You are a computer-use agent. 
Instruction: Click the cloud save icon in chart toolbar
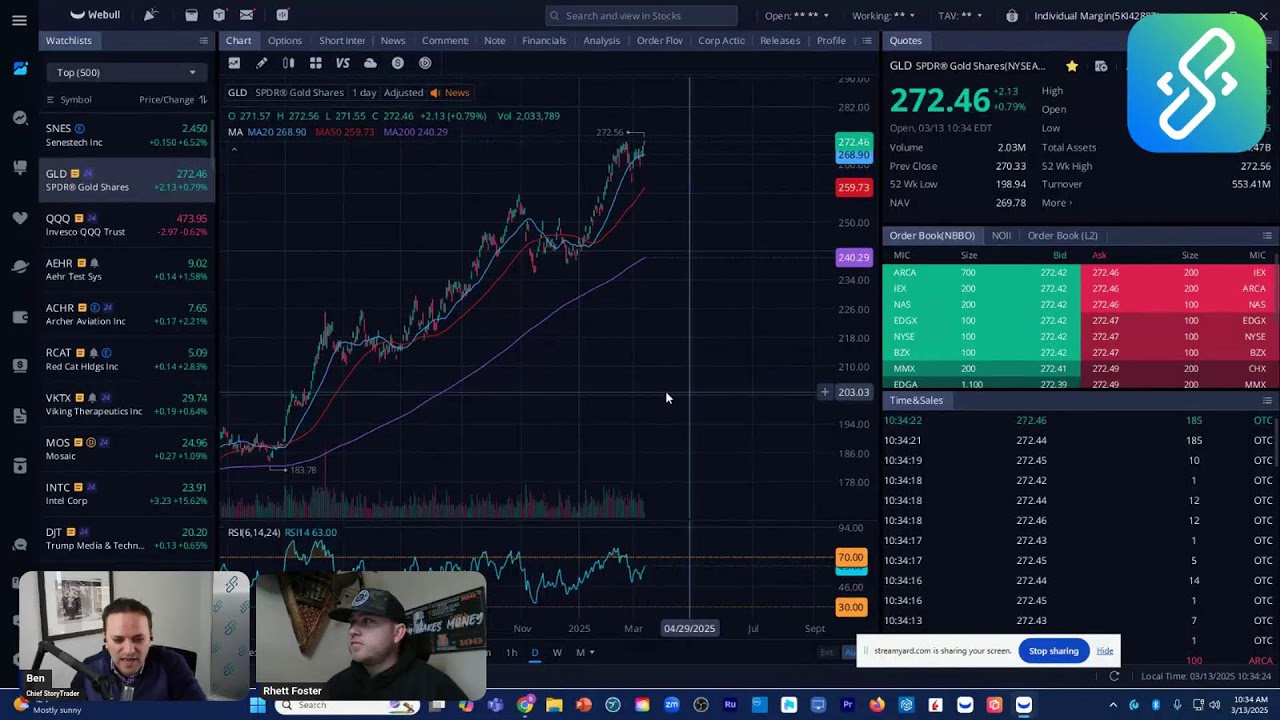(x=370, y=63)
